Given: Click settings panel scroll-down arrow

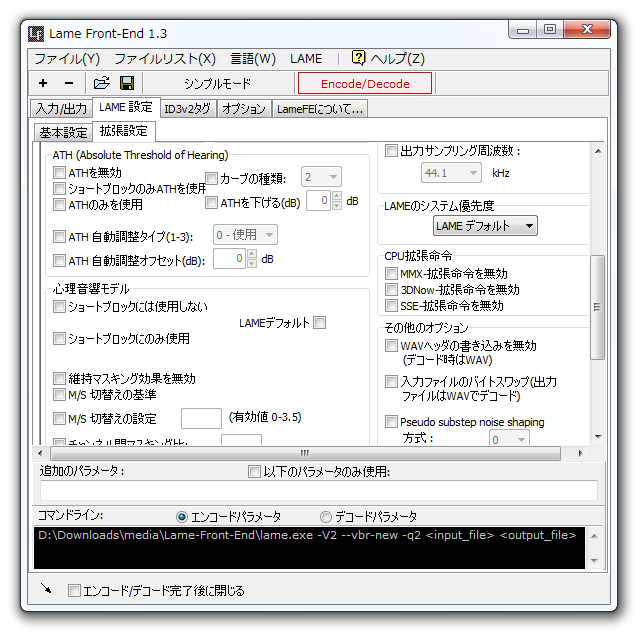Looking at the screenshot, I should (598, 437).
